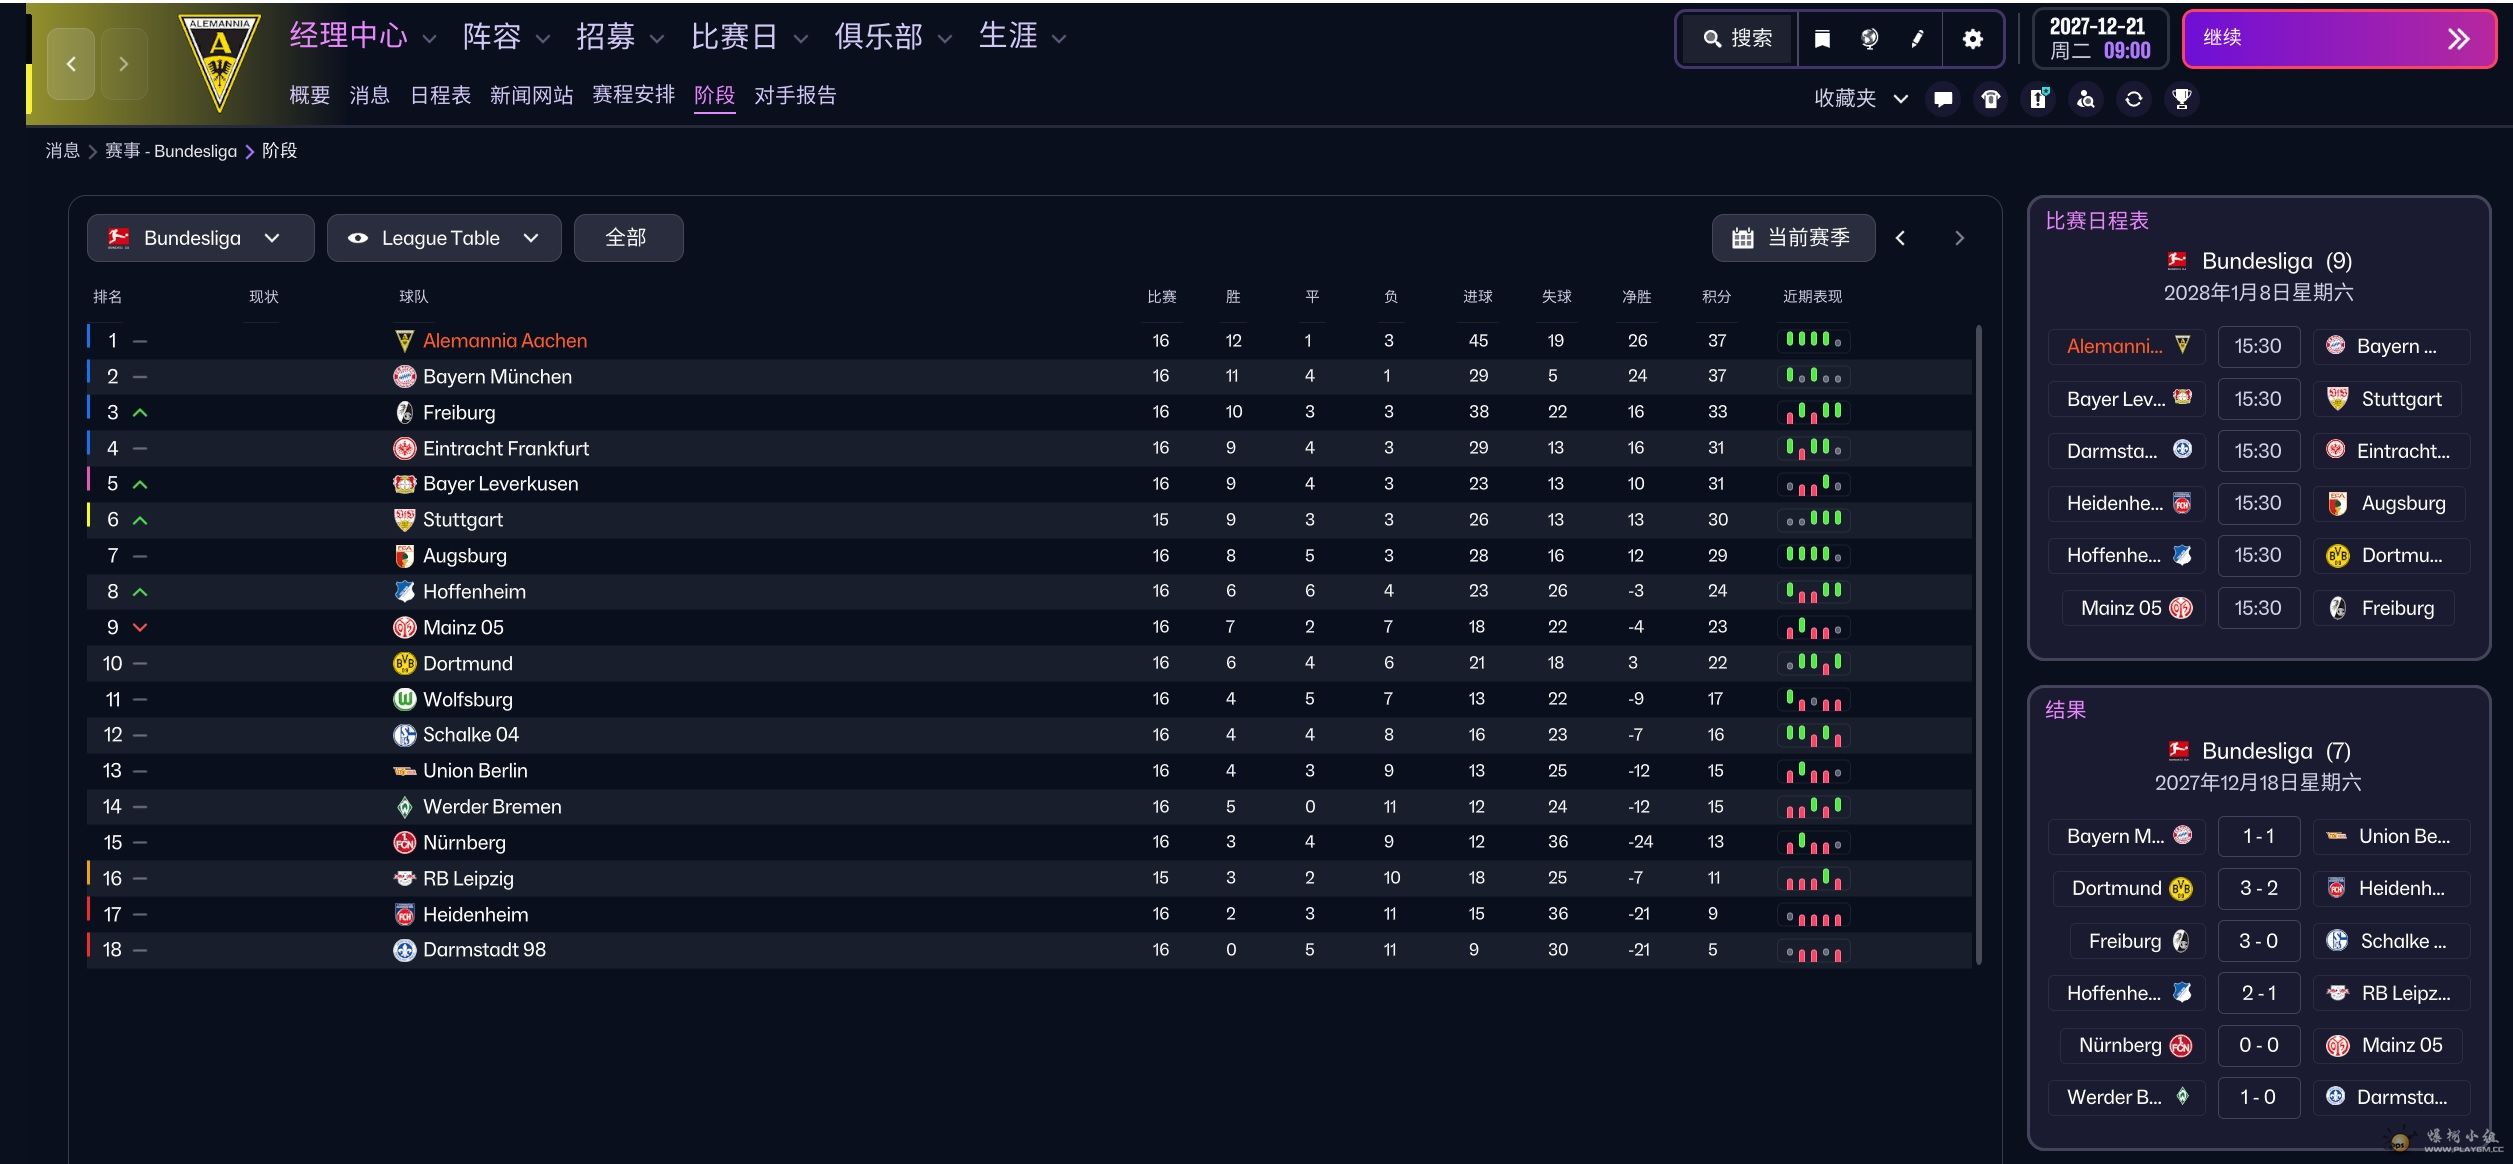
Task: Open the globe icon in top toolbar
Action: coord(1869,39)
